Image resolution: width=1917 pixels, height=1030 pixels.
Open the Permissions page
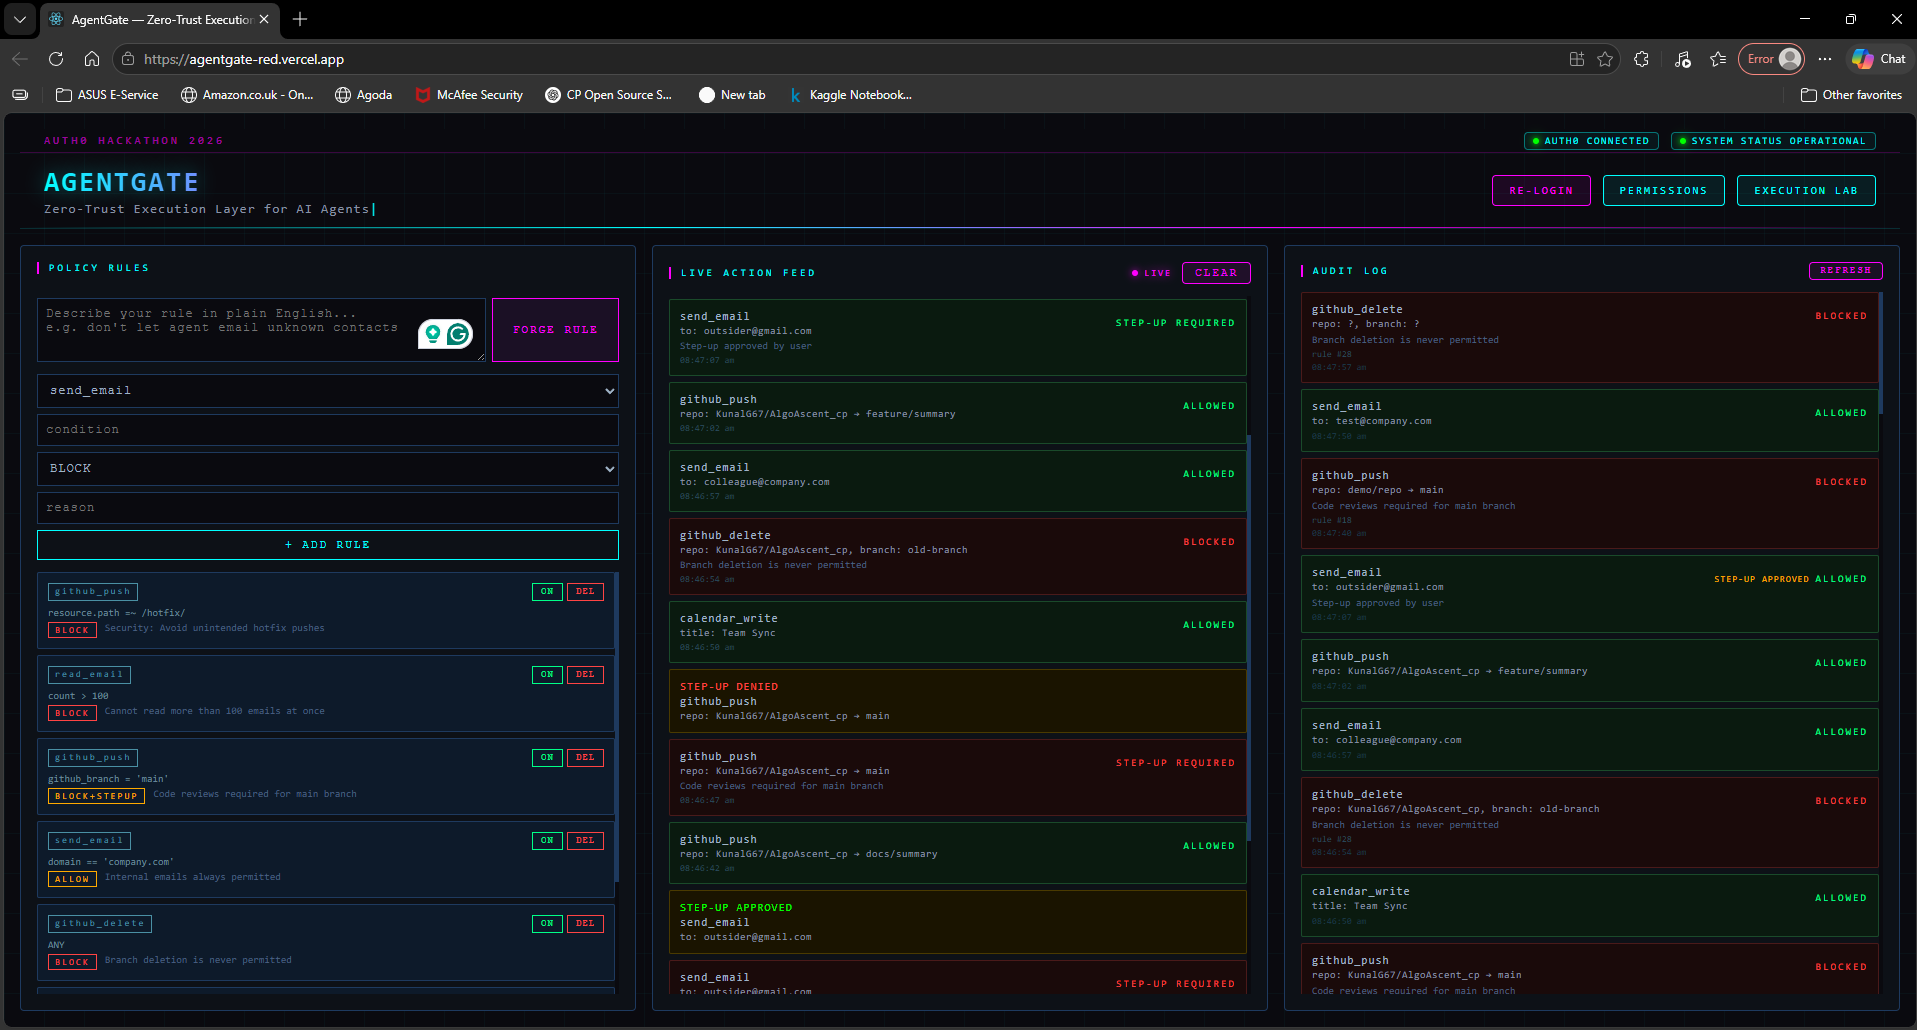pyautogui.click(x=1663, y=191)
